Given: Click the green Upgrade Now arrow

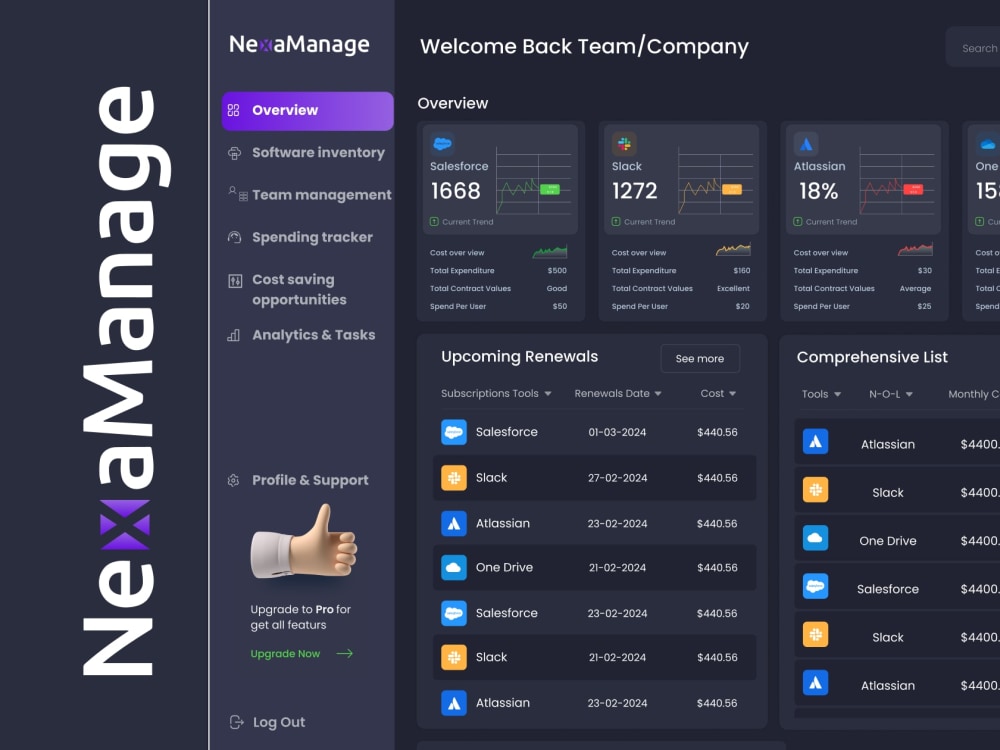Looking at the screenshot, I should [344, 654].
